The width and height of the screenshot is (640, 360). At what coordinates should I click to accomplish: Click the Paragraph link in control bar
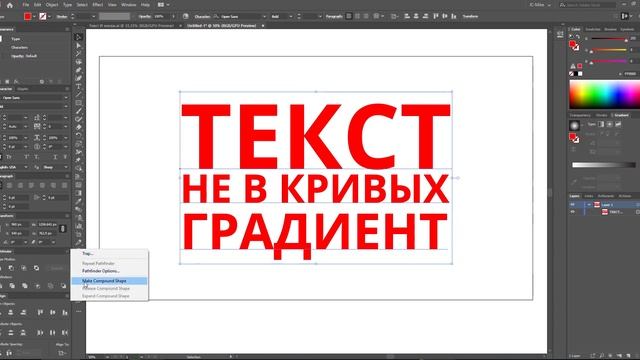[x=334, y=16]
